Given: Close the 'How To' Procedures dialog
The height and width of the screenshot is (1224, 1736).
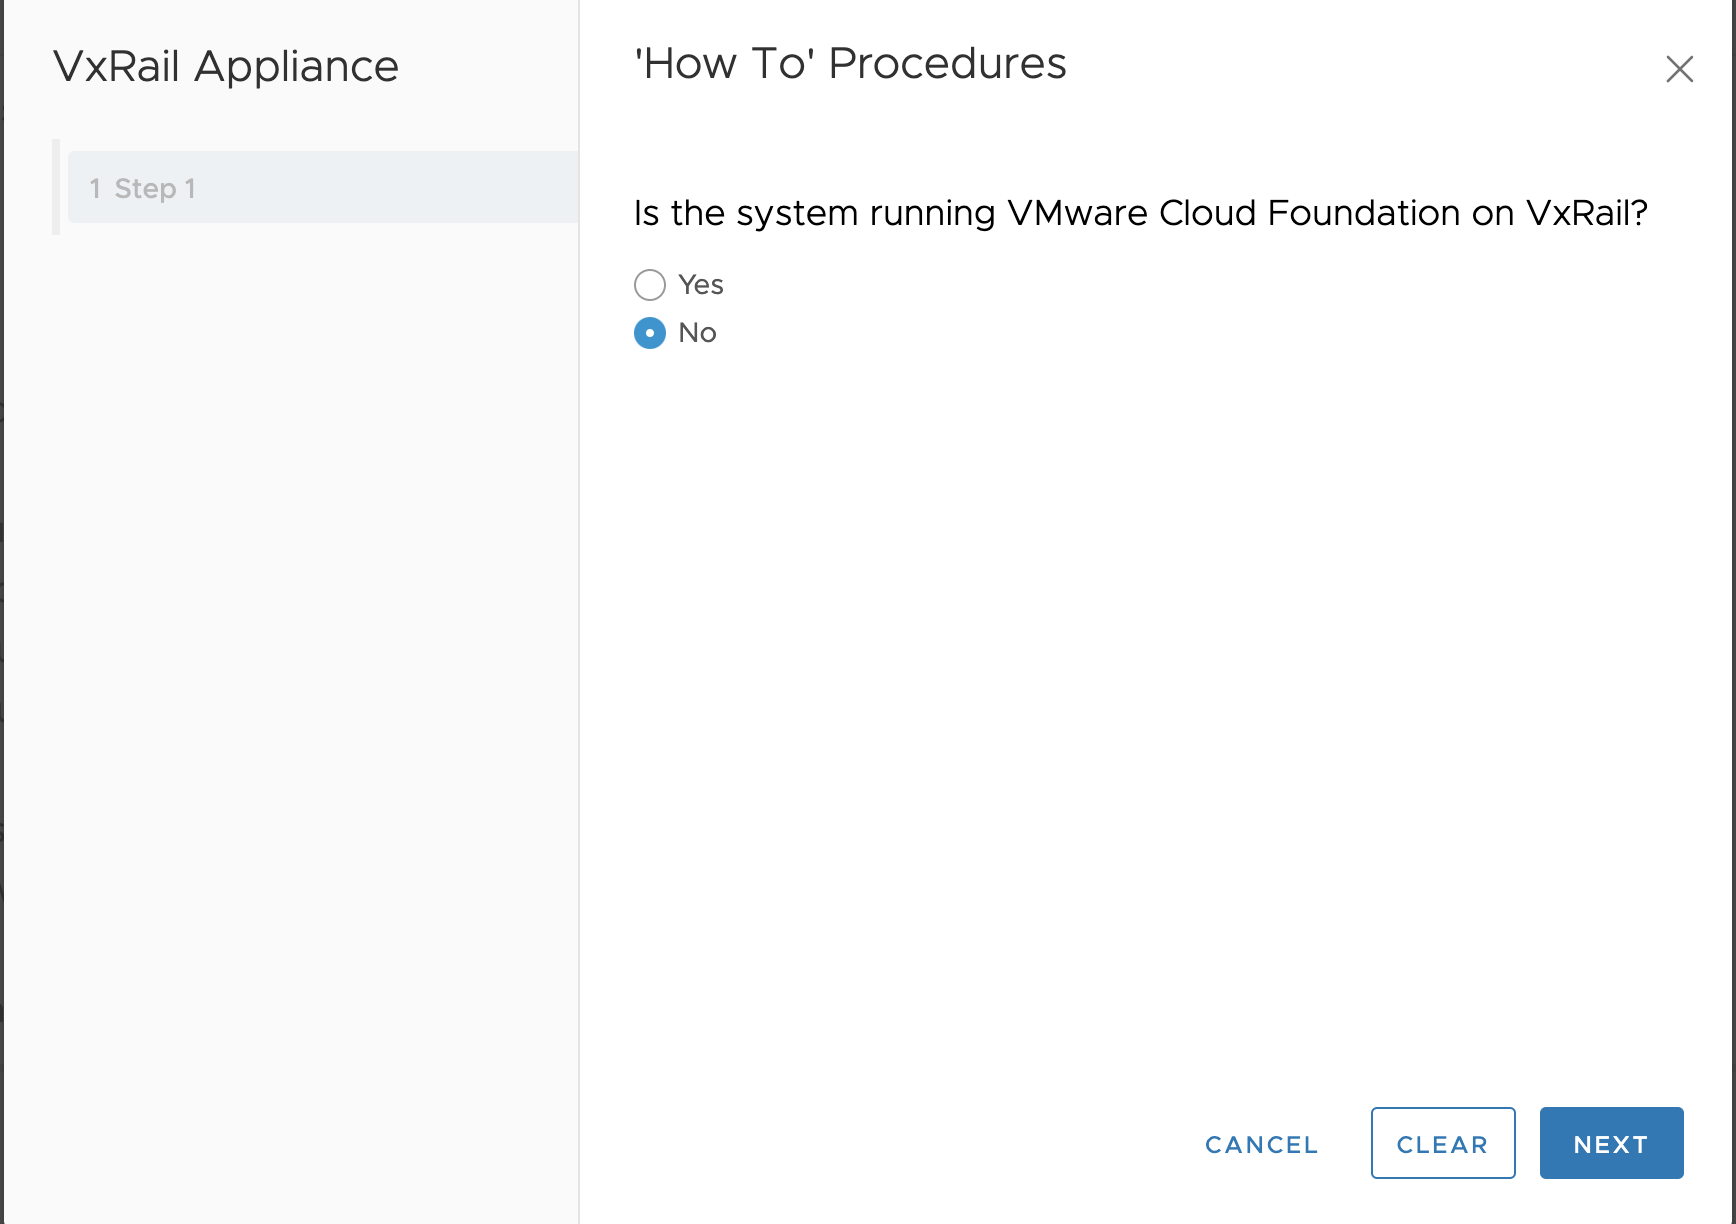Looking at the screenshot, I should click(1679, 69).
